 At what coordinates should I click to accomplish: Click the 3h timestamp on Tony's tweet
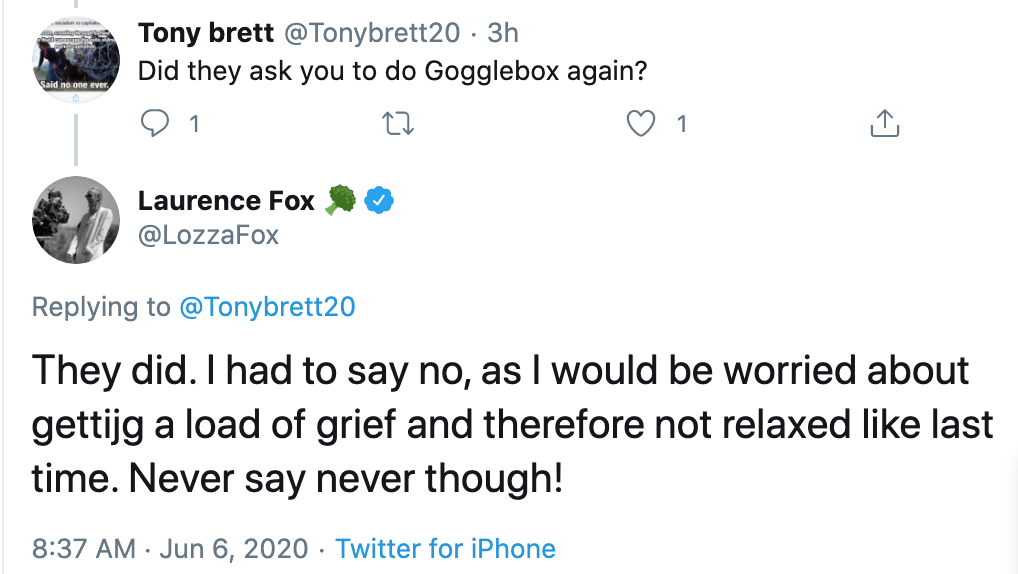[x=503, y=32]
